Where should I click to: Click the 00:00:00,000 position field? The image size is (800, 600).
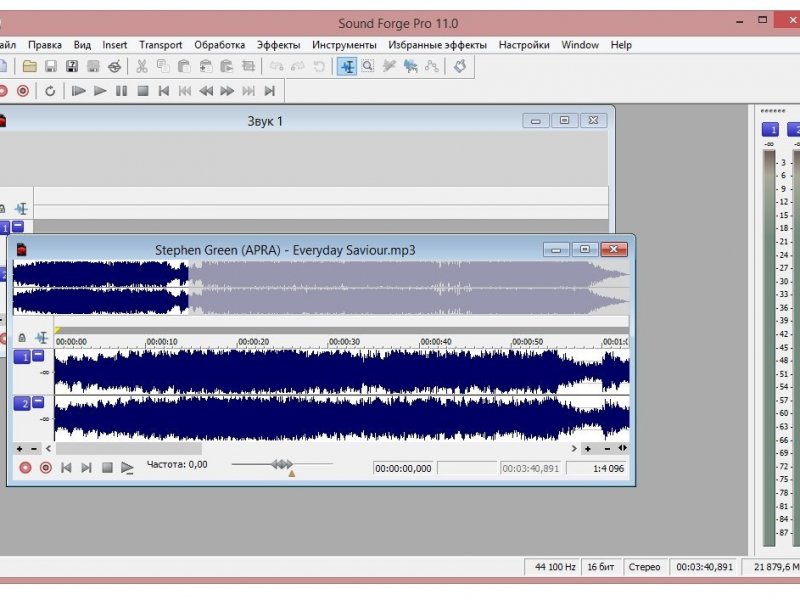tap(403, 468)
